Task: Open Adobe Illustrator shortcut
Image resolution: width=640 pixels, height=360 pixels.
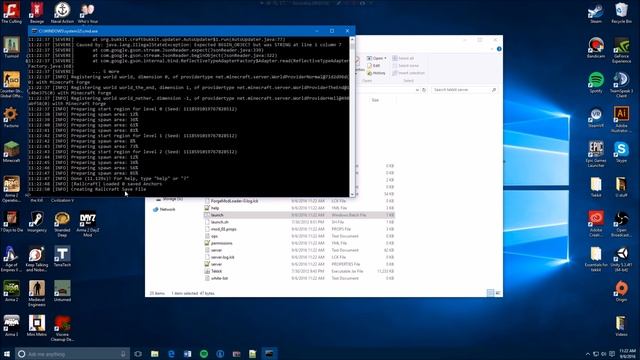Action: pos(621,120)
